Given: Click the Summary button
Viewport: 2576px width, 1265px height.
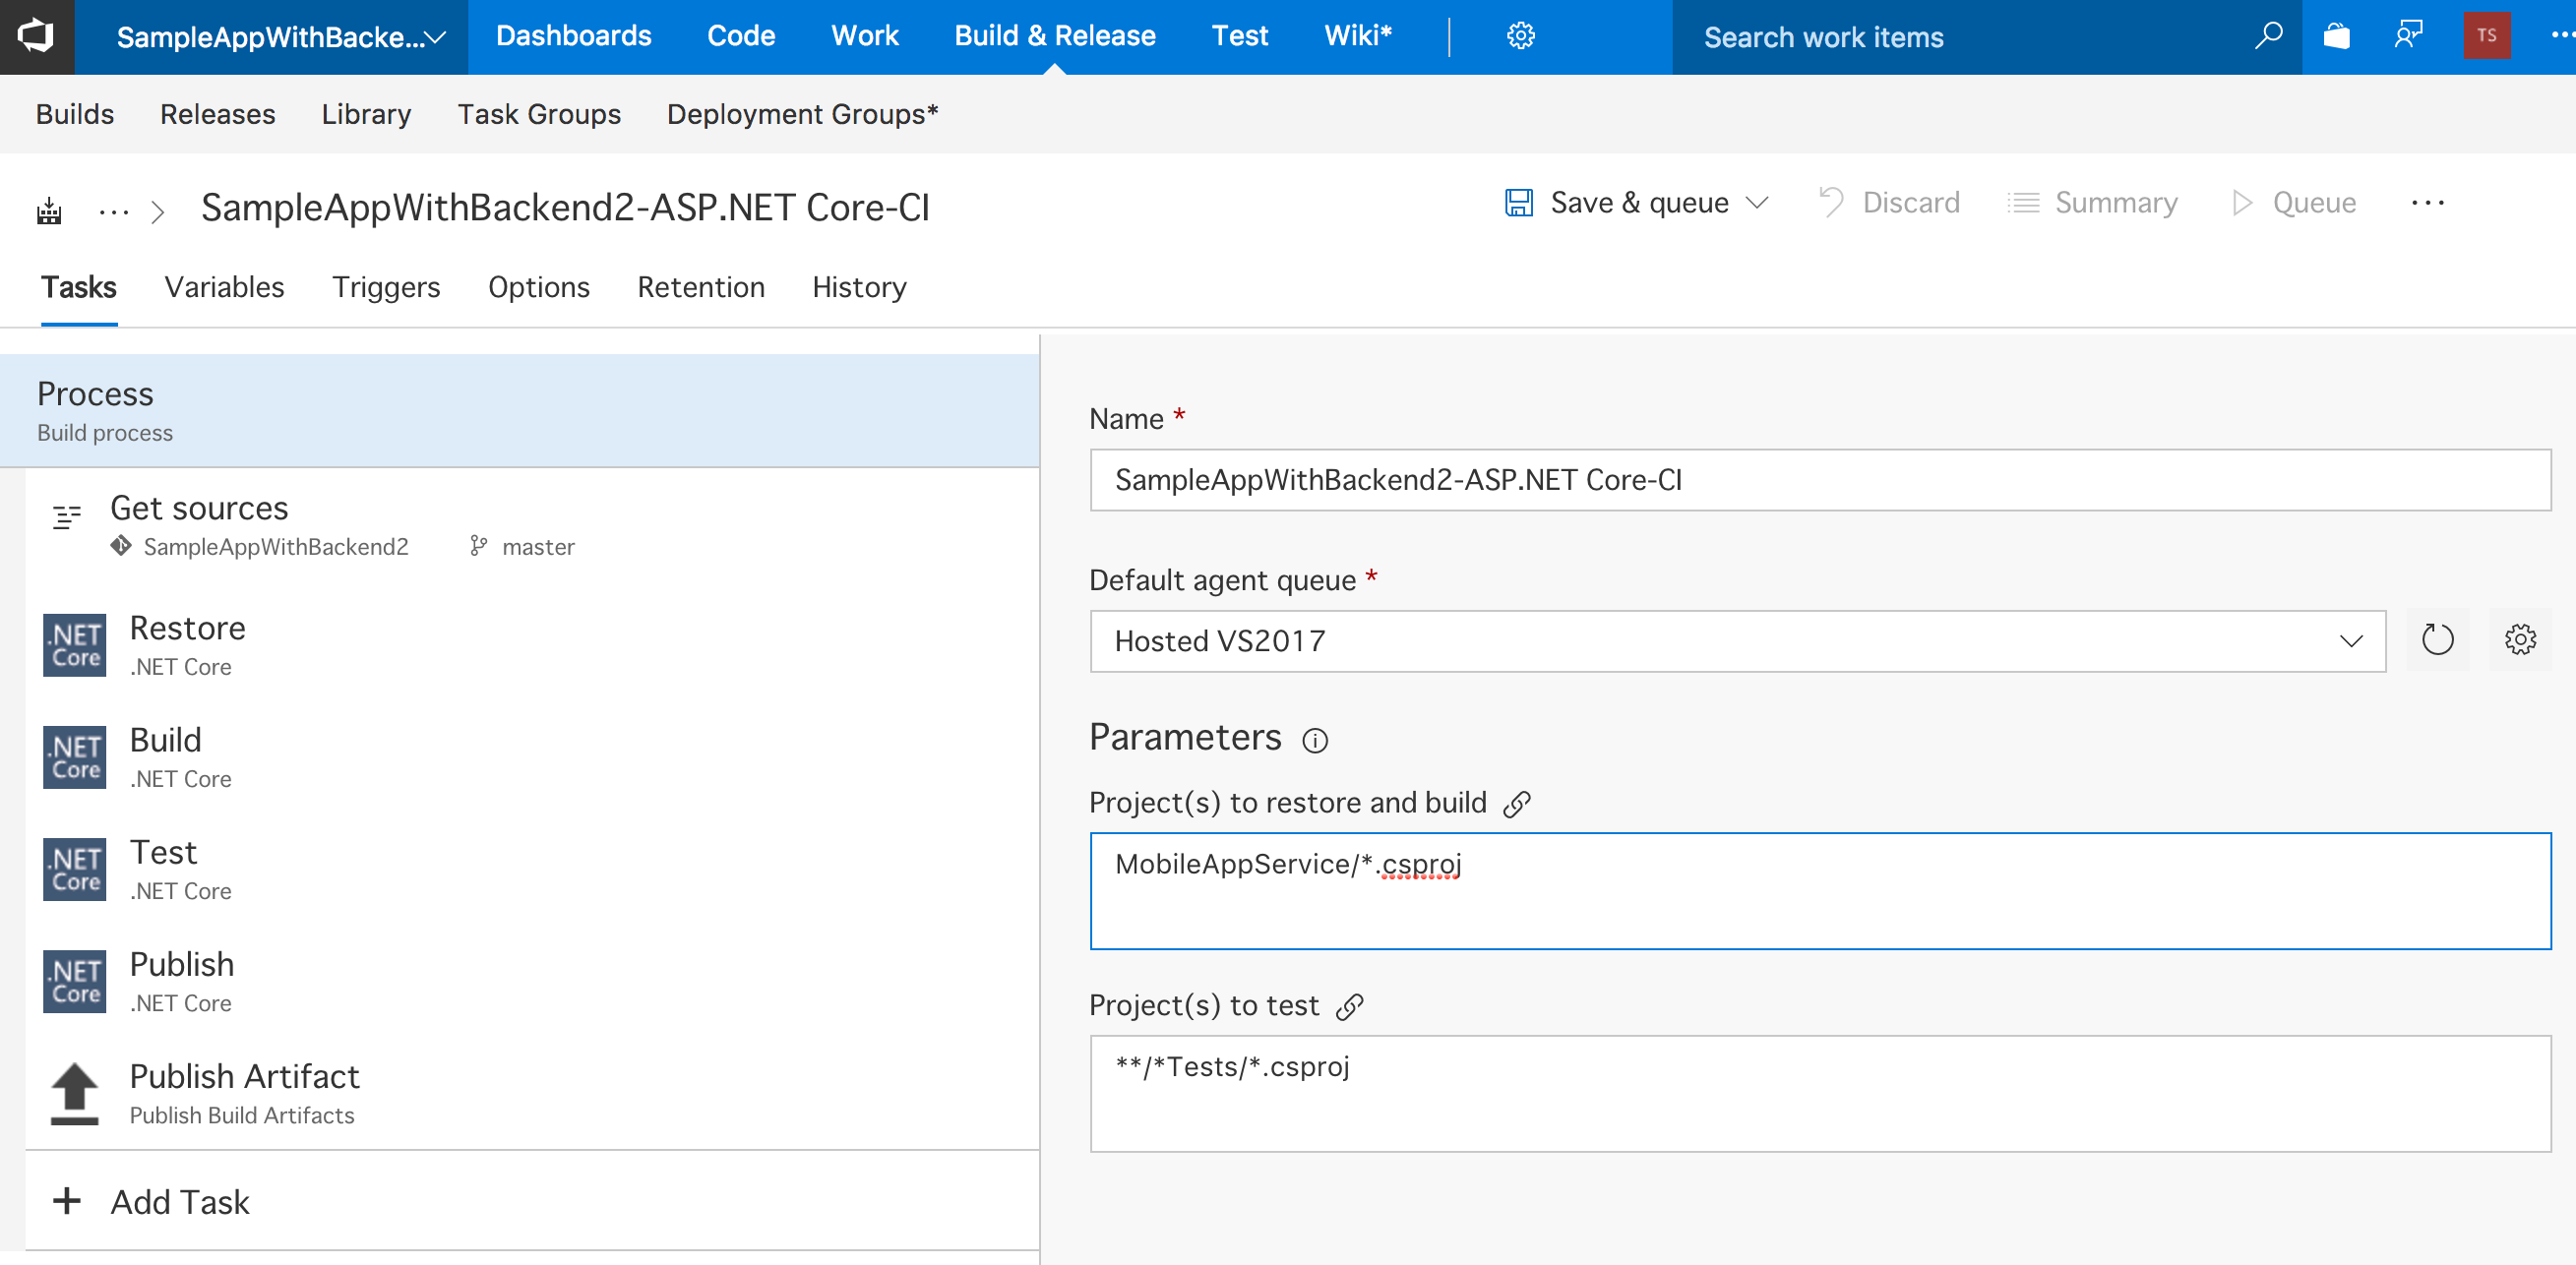Looking at the screenshot, I should [x=2092, y=203].
